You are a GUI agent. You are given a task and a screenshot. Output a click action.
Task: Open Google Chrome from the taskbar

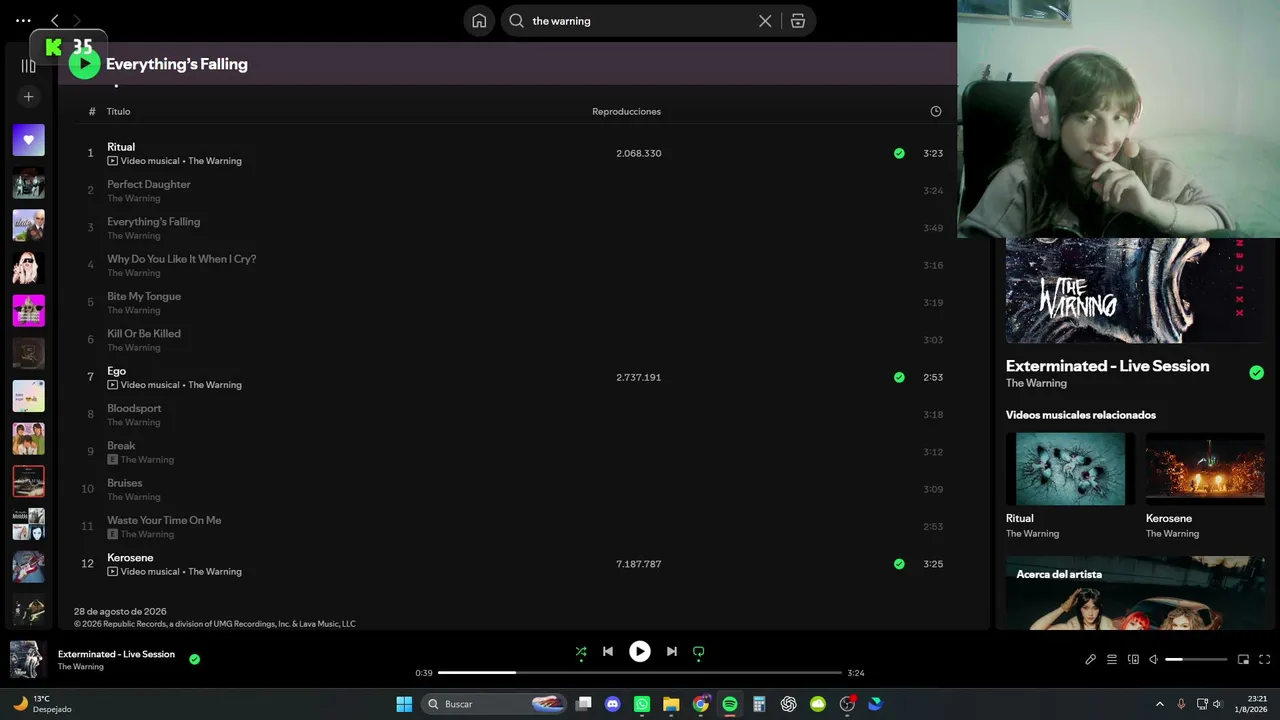(x=701, y=704)
